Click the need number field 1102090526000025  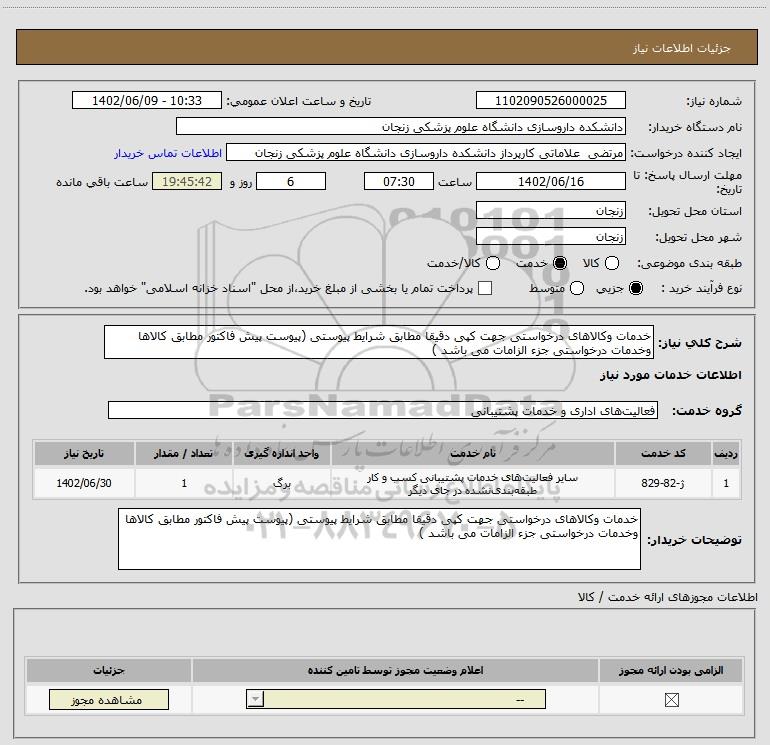[x=550, y=100]
